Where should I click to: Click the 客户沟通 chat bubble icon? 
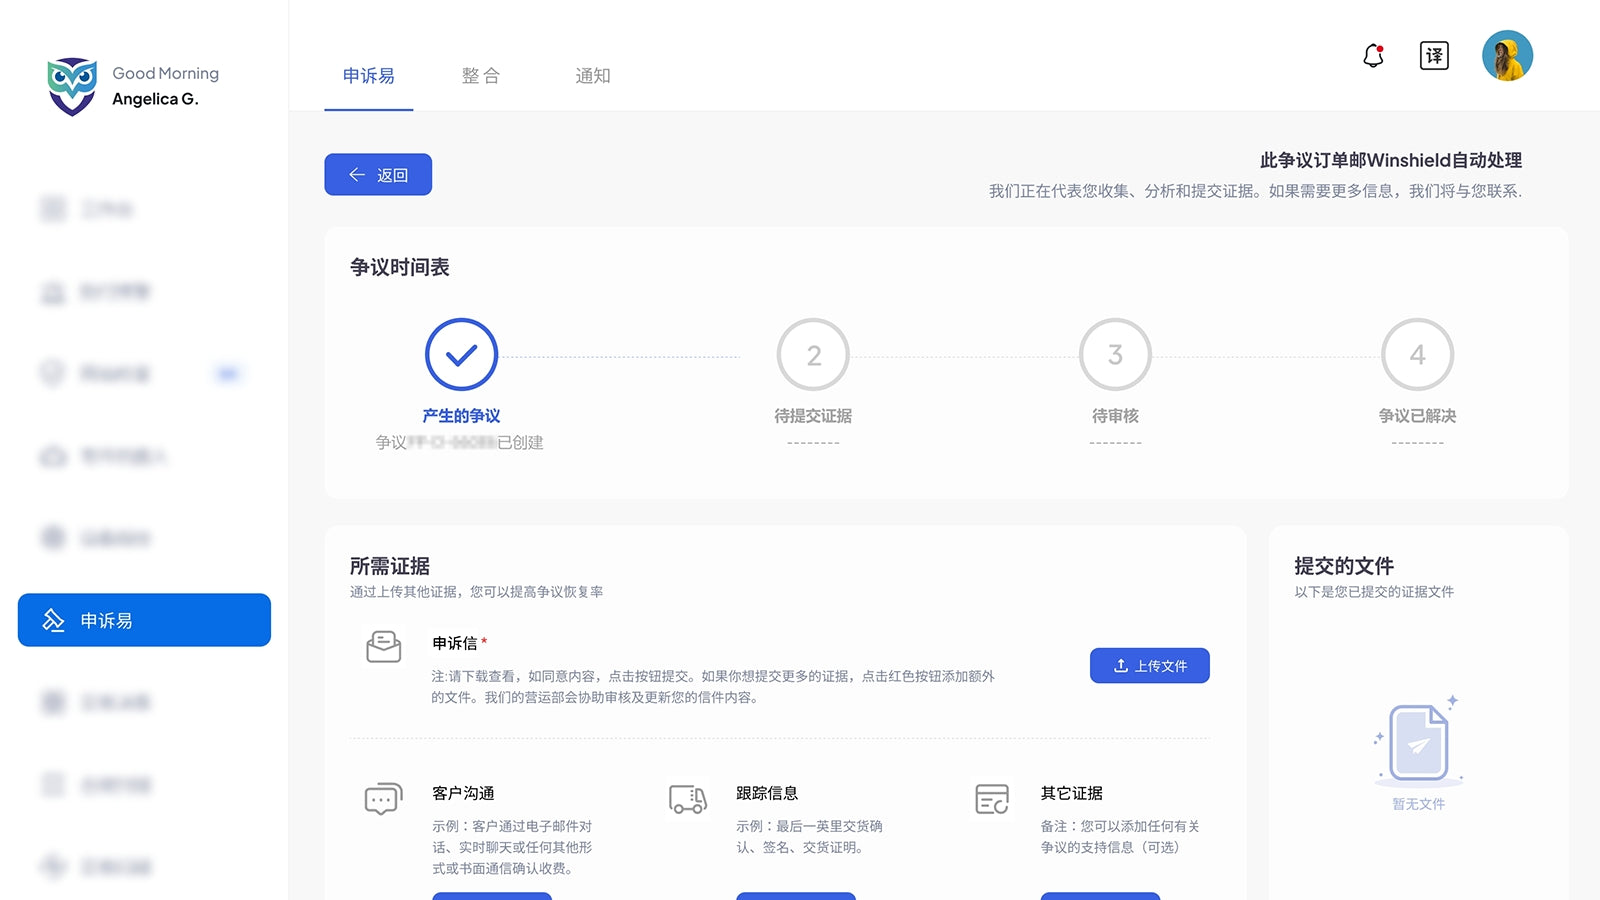383,798
